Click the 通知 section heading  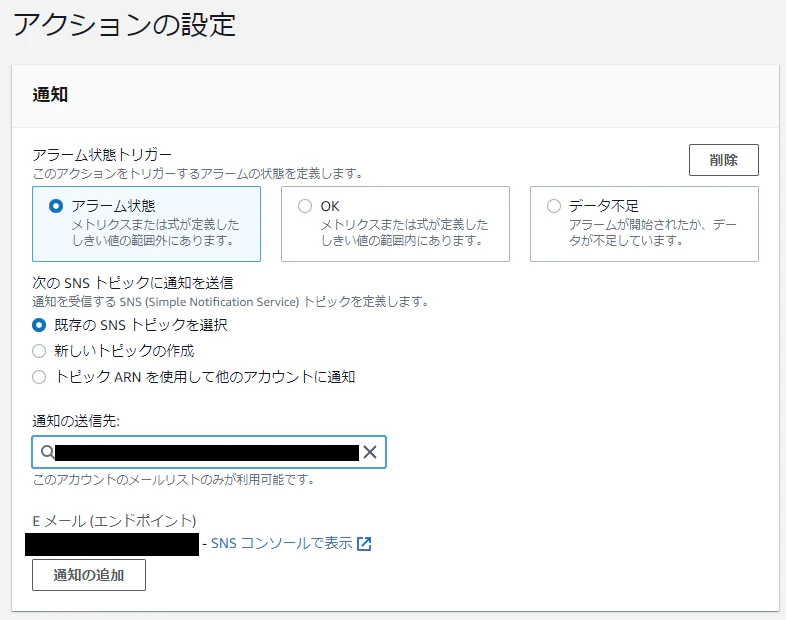[50, 95]
